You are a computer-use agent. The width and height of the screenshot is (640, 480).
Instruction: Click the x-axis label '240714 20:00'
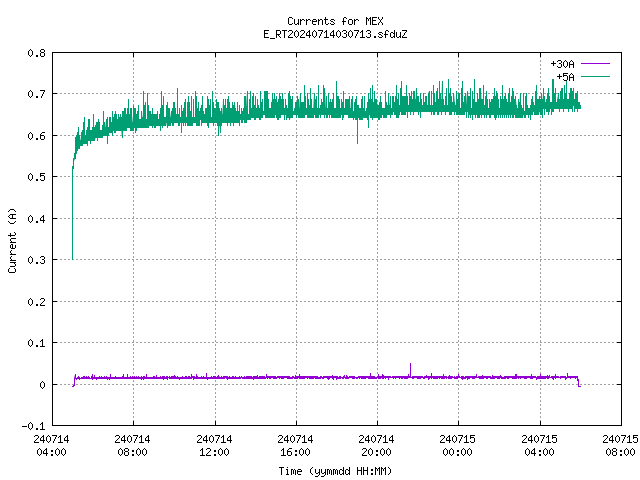376,445
